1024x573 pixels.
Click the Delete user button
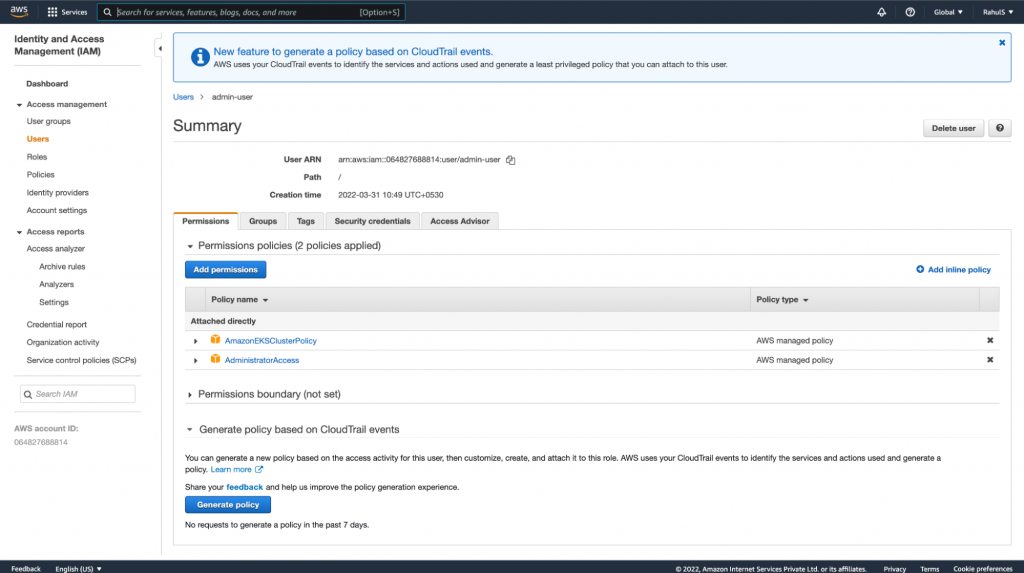pos(953,128)
